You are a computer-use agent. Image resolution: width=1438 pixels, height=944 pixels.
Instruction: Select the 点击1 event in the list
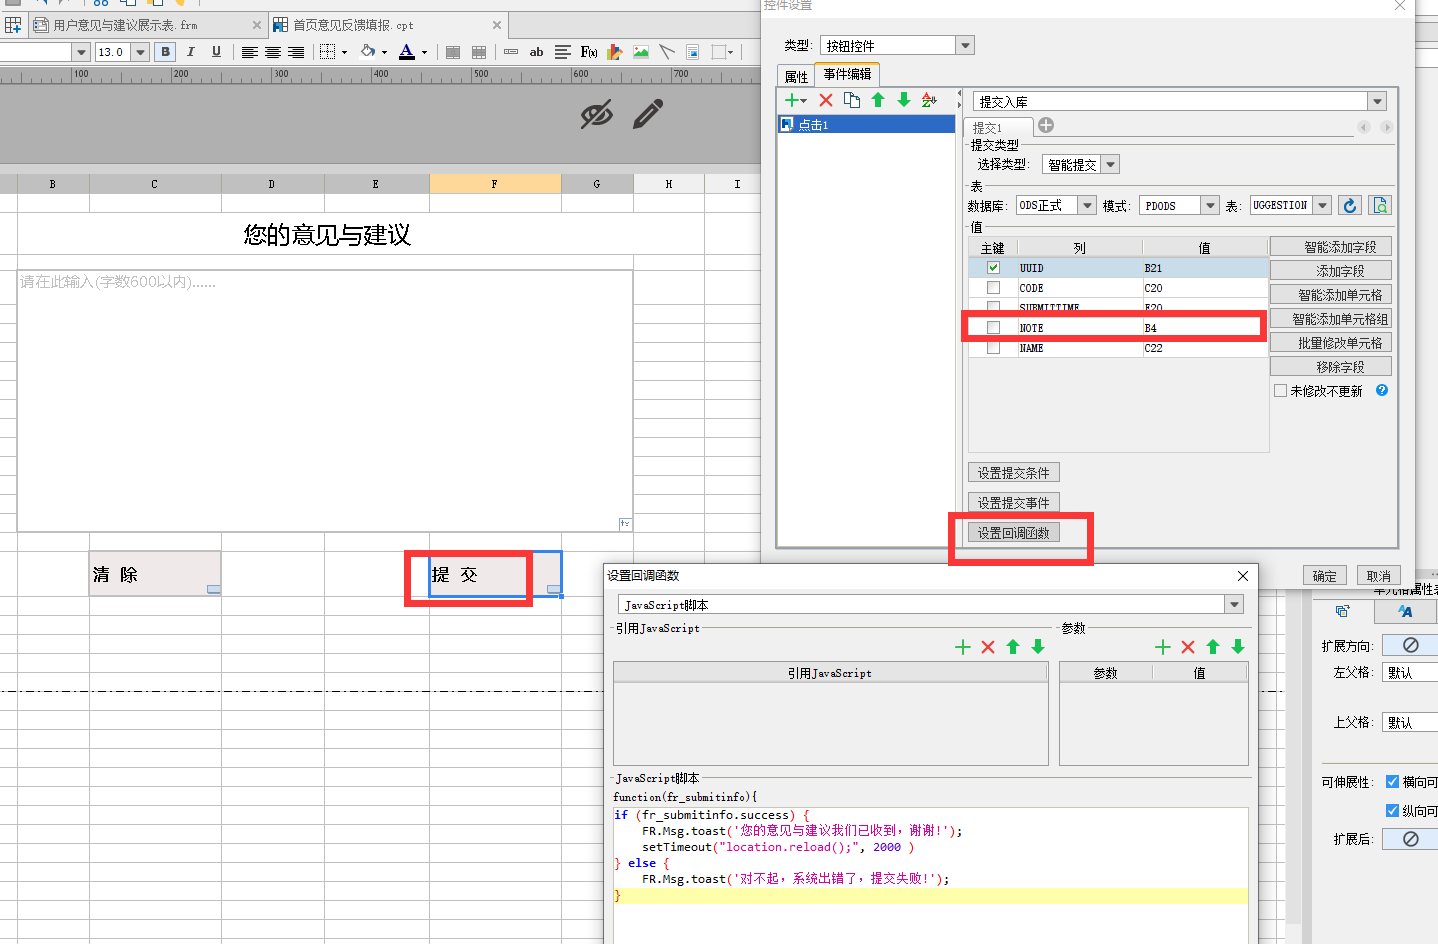coord(866,124)
